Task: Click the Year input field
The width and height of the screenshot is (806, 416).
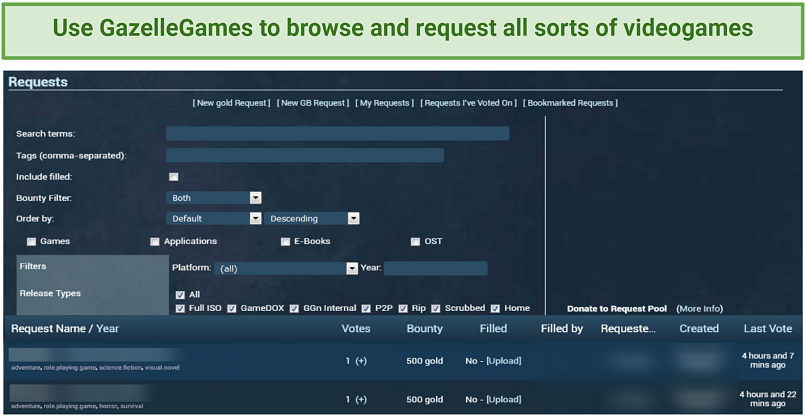Action: coord(435,268)
